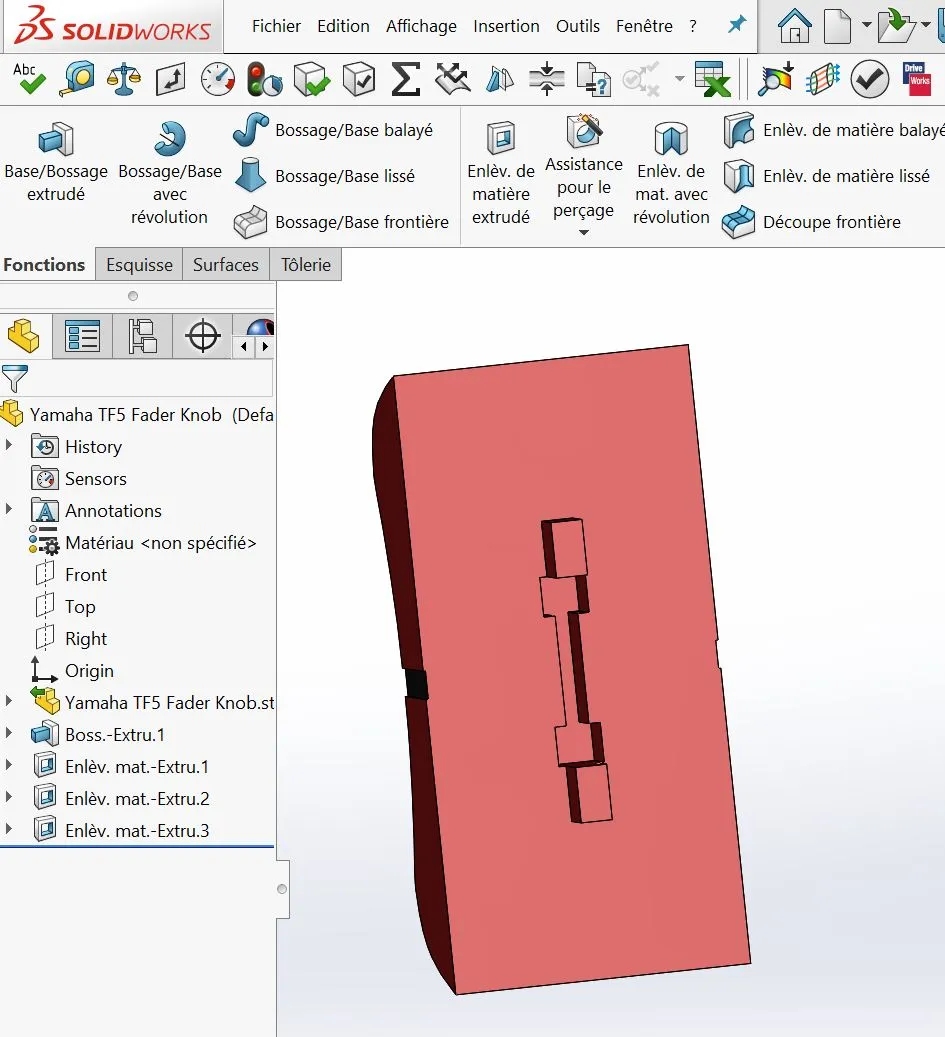The height and width of the screenshot is (1037, 945).
Task: Show the DimXpertManager crosshair tab
Action: pyautogui.click(x=202, y=336)
